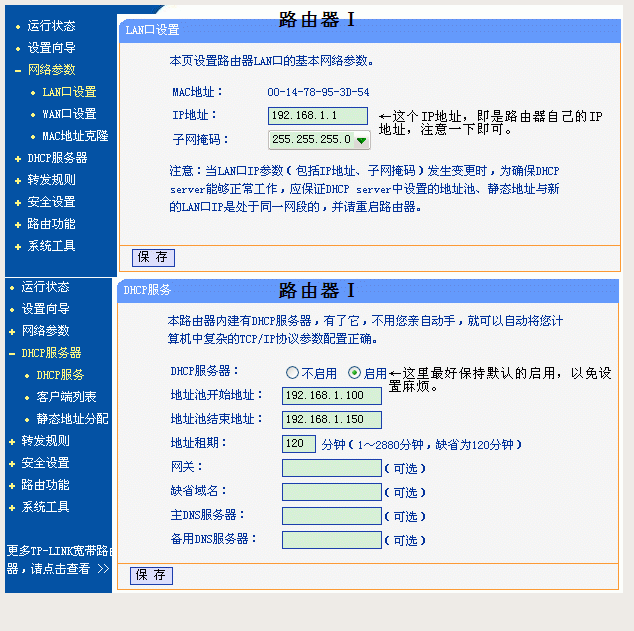
Task: Open 设置向导 in the upper sidebar
Action: [x=51, y=48]
